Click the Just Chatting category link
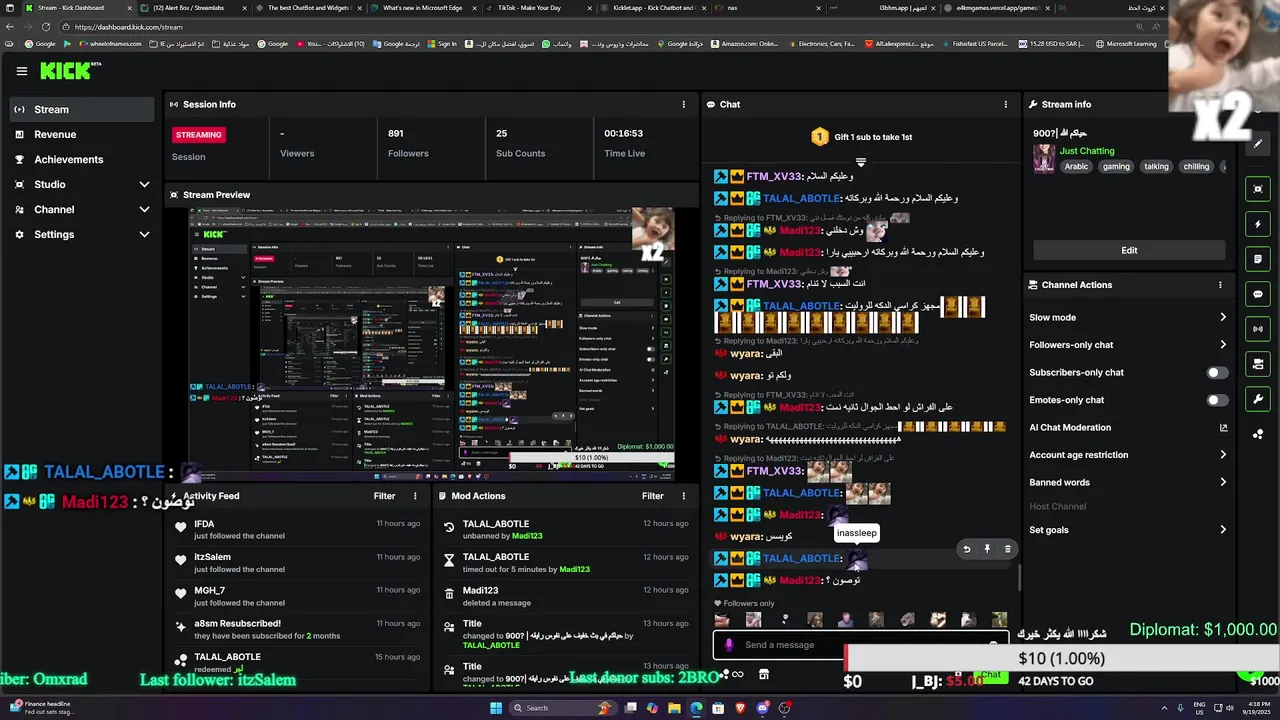The width and height of the screenshot is (1280, 720). (1087, 151)
